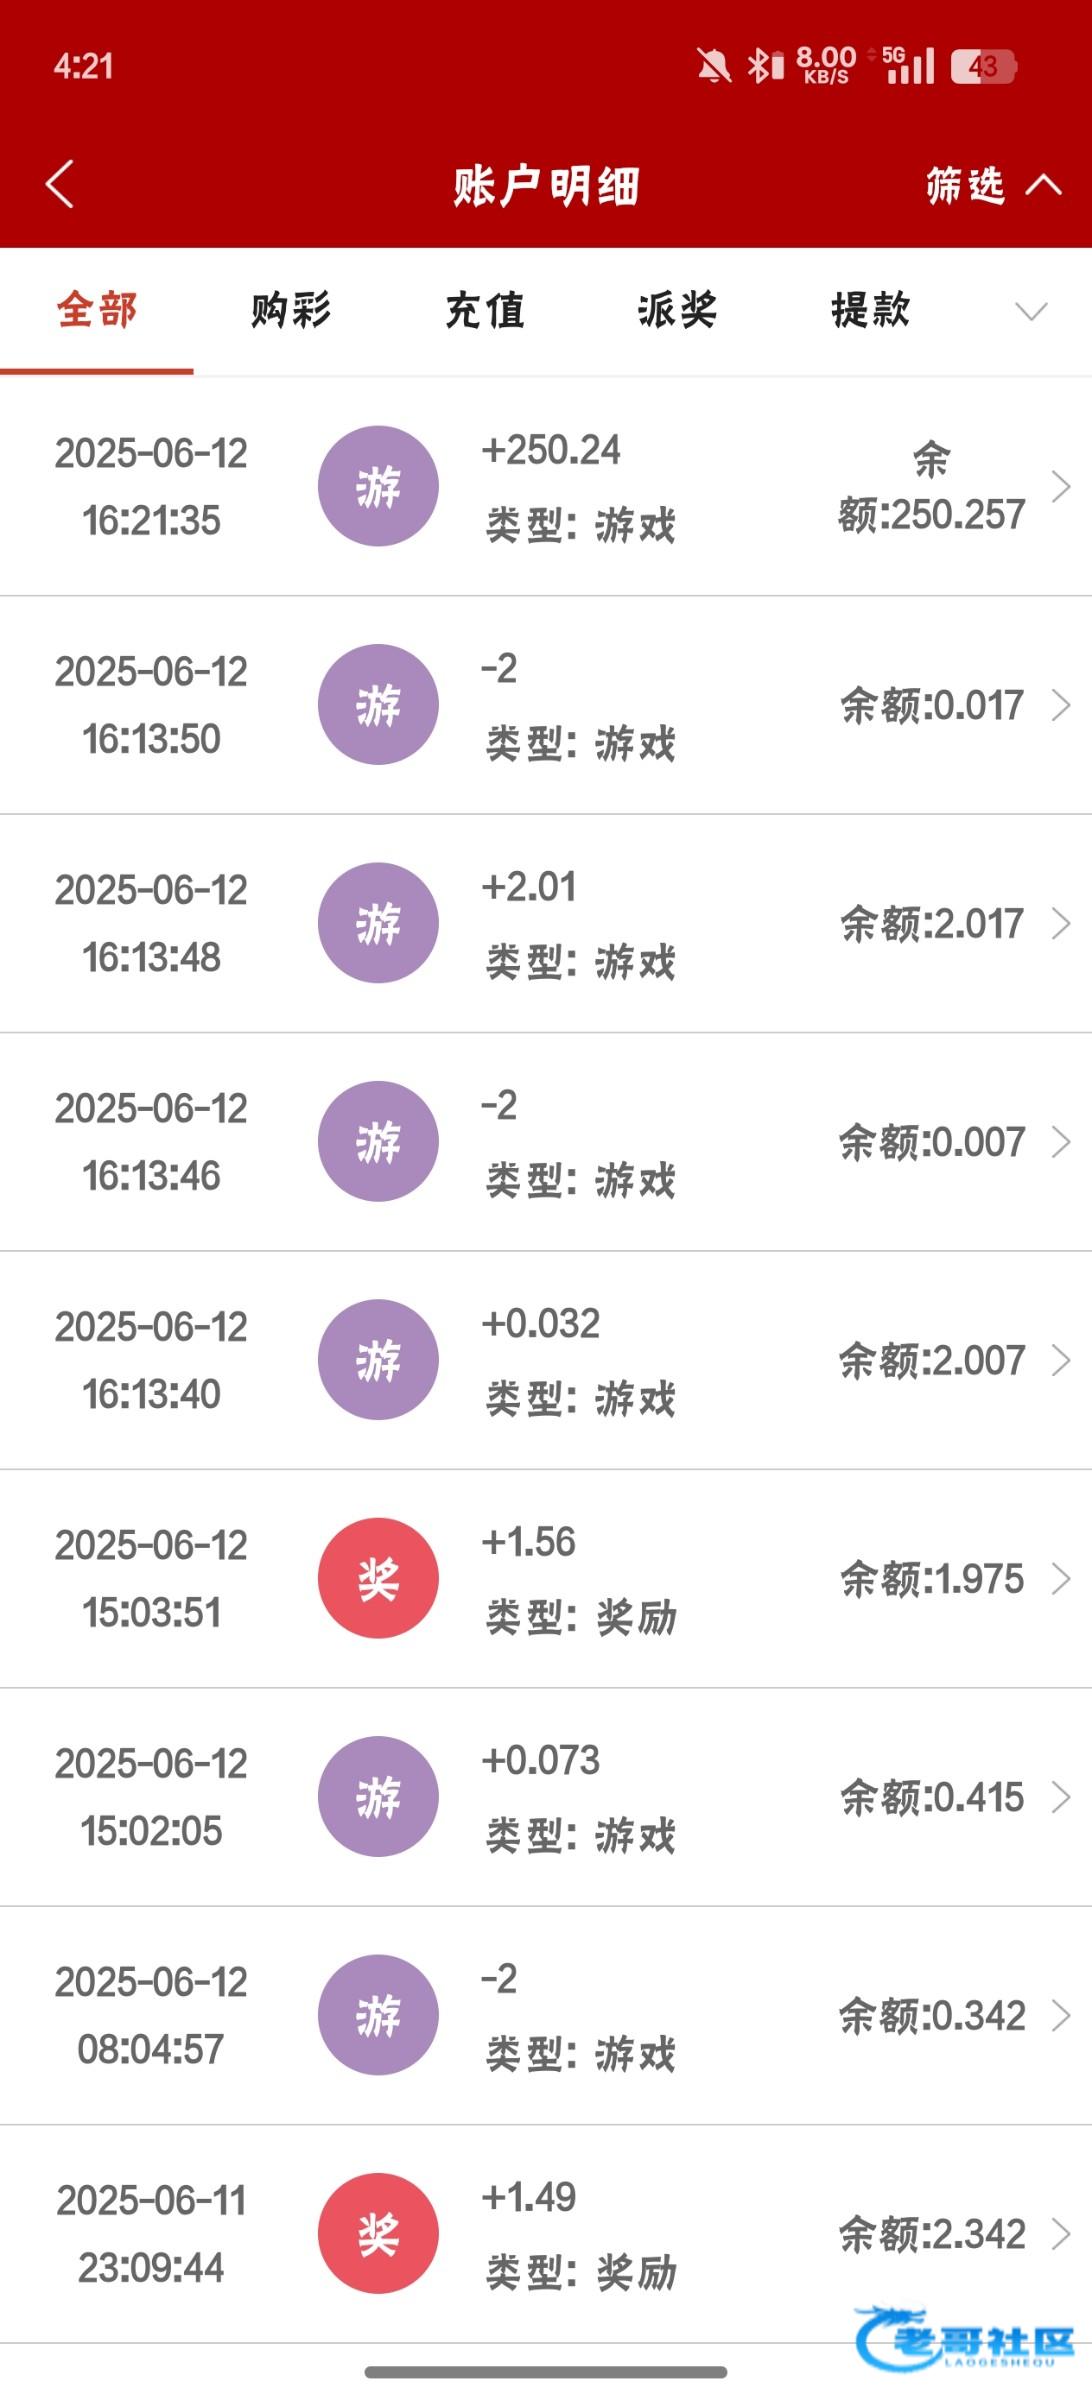Tap purple 游 icon for +250.24 entry
Viewport: 1092px width, 2400px height.
[x=378, y=486]
